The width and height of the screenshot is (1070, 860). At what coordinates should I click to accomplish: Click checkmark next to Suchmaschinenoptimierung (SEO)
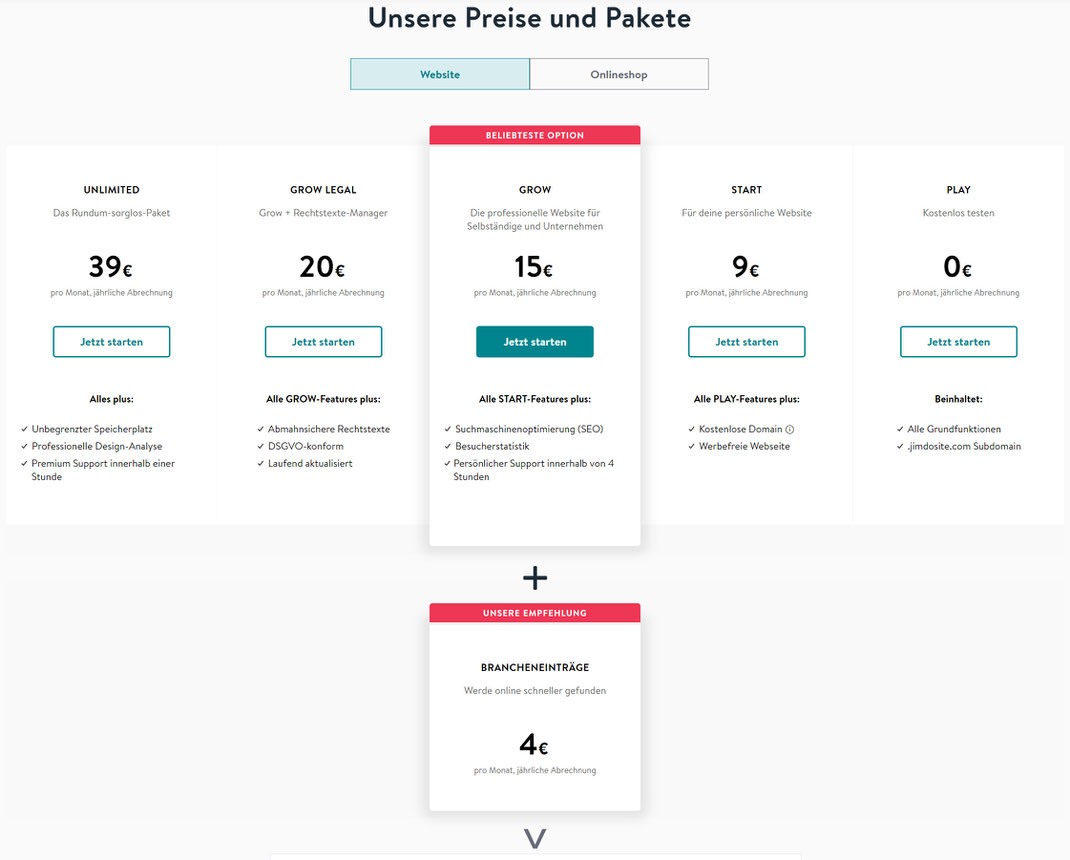448,429
